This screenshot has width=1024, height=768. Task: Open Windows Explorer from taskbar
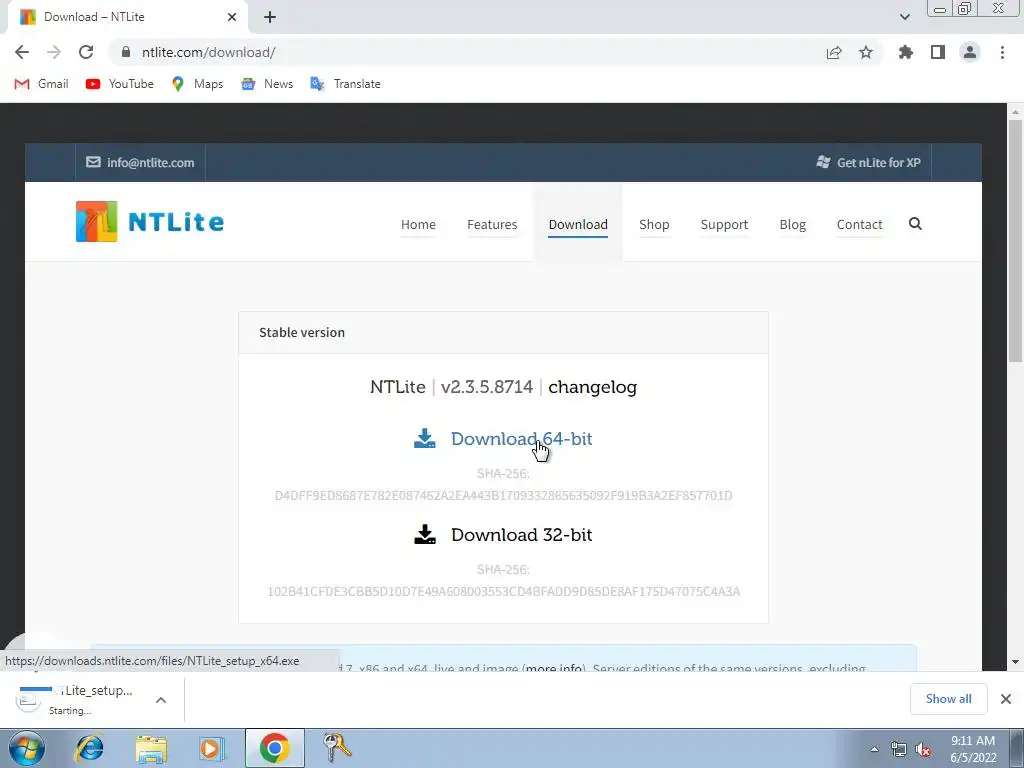151,748
